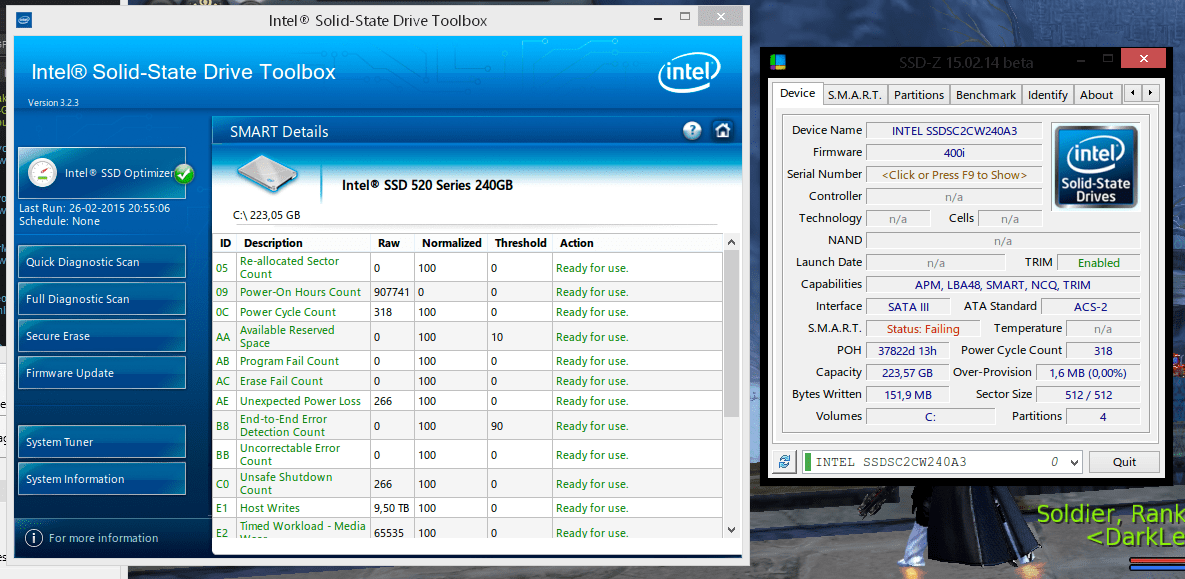The image size is (1185, 579).
Task: Select Uncorrectable Error Count row
Action: [x=469, y=454]
